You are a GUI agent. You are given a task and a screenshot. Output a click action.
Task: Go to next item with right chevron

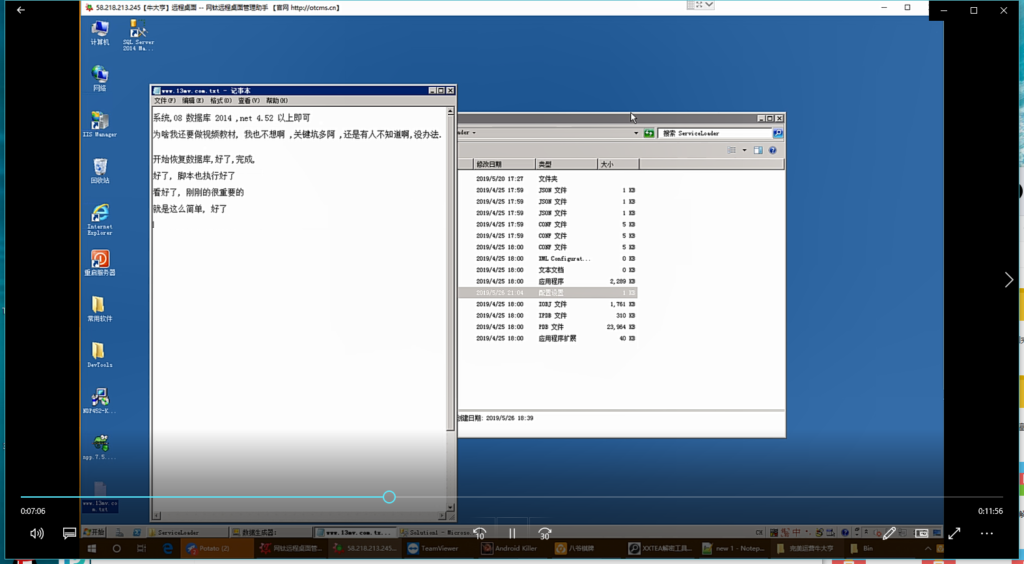click(x=1008, y=281)
